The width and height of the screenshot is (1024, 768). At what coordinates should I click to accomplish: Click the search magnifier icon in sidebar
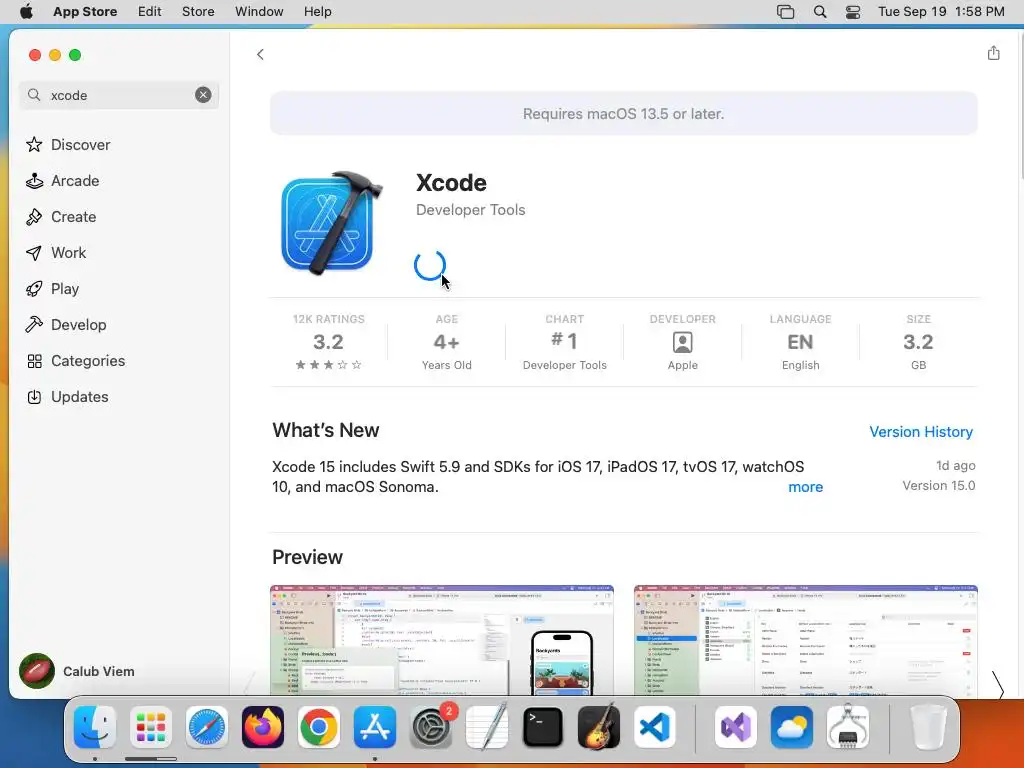(x=34, y=95)
